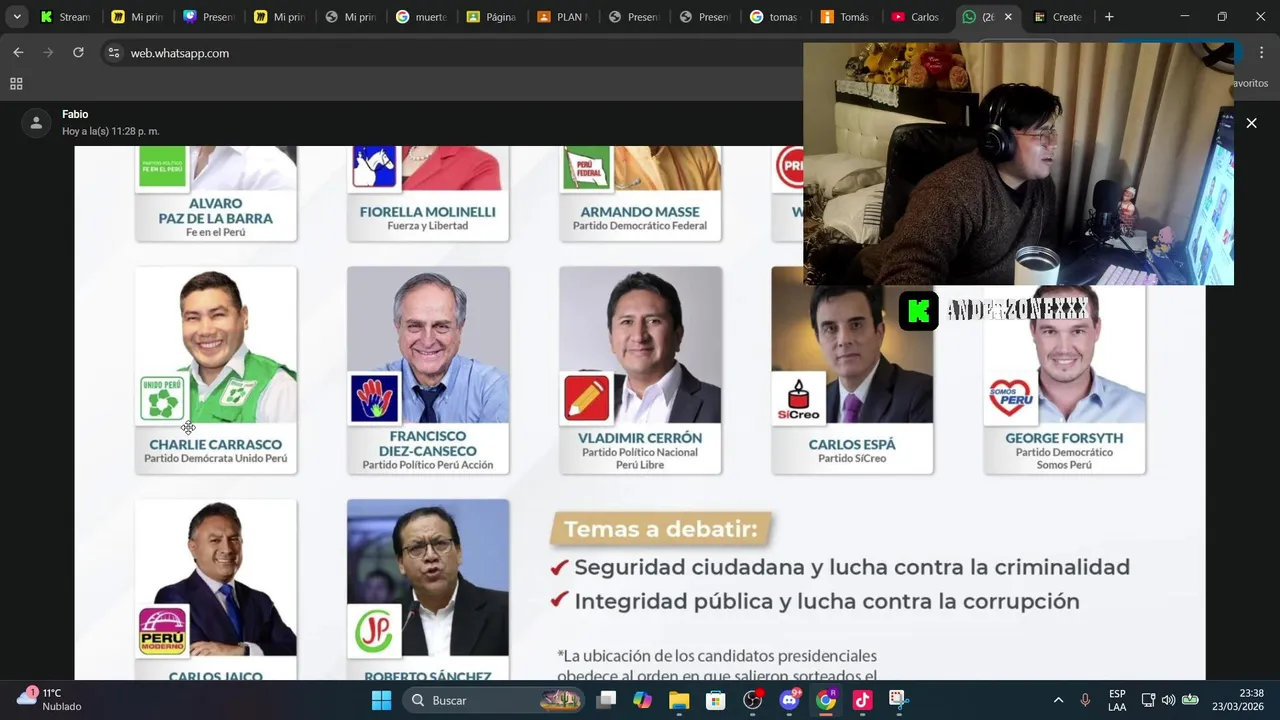
Task: Open the weather widget showing 11°C Nublado
Action: click(x=50, y=700)
